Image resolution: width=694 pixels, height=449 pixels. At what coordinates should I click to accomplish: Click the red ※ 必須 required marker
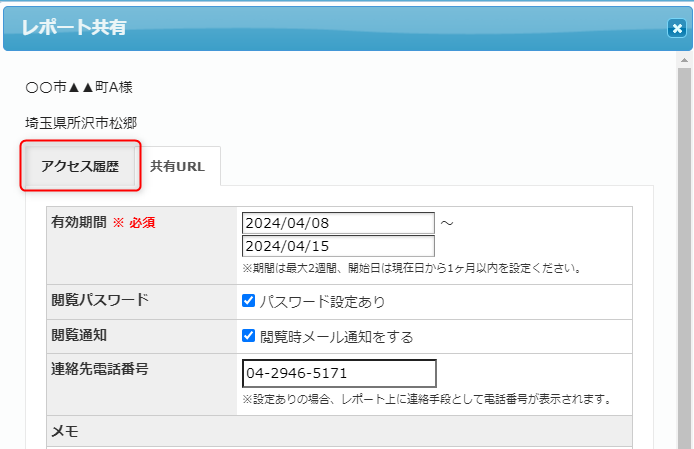tap(133, 222)
